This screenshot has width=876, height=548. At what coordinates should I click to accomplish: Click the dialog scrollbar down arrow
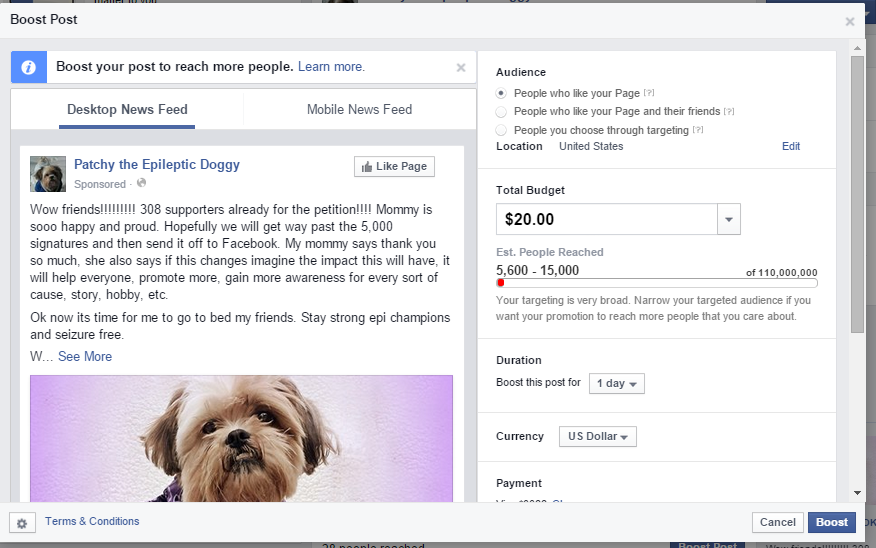(x=858, y=493)
